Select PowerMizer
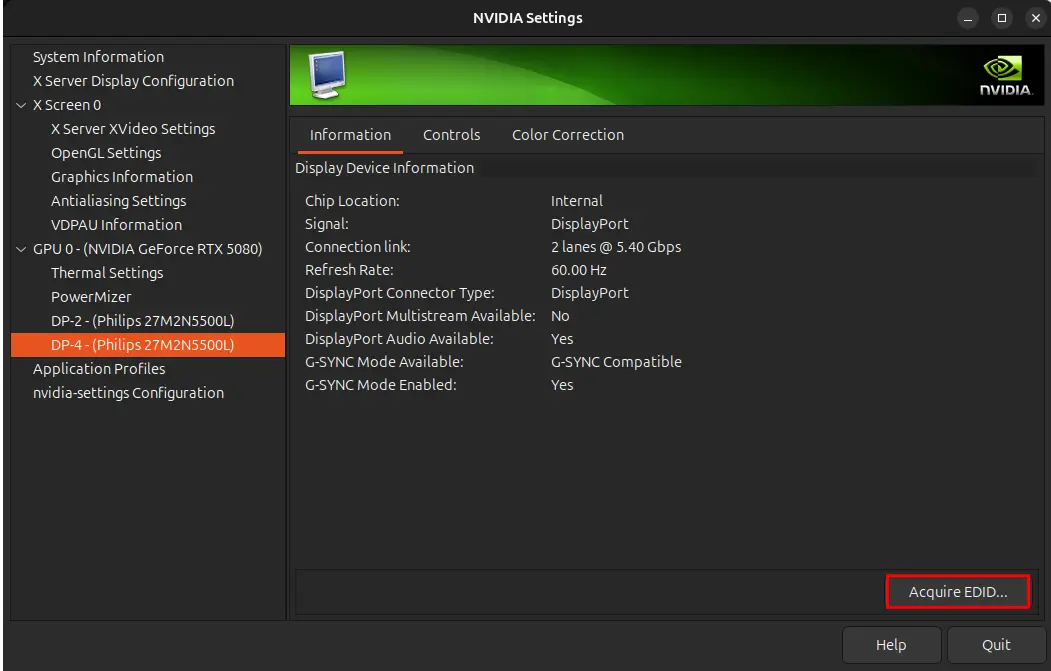Viewport: 1051px width, 671px height. click(x=91, y=297)
